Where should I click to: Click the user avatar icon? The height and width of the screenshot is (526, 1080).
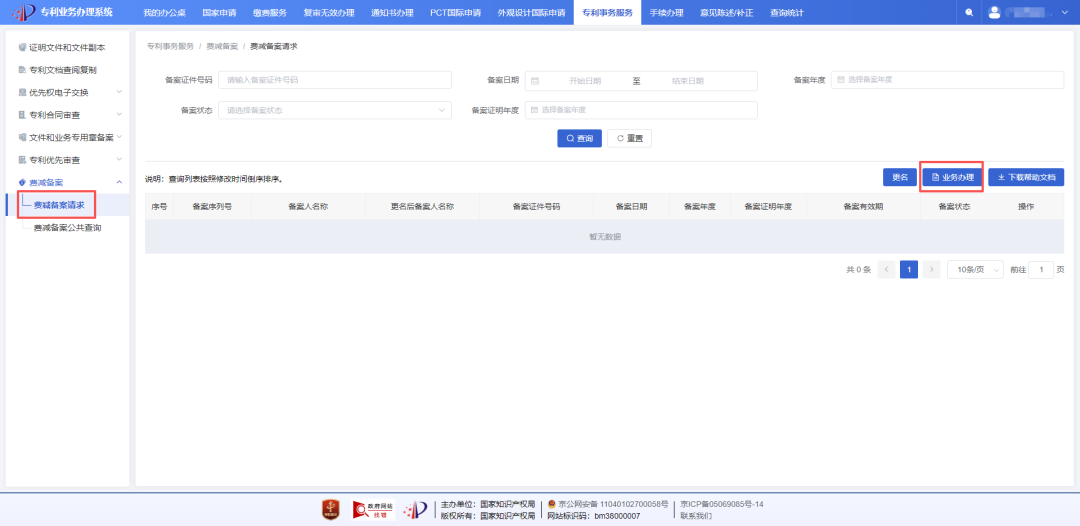(994, 12)
